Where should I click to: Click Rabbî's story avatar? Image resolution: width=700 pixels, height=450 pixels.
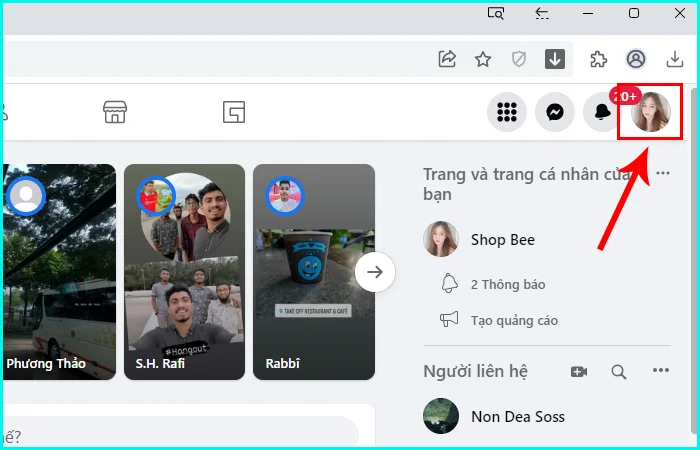tap(285, 196)
